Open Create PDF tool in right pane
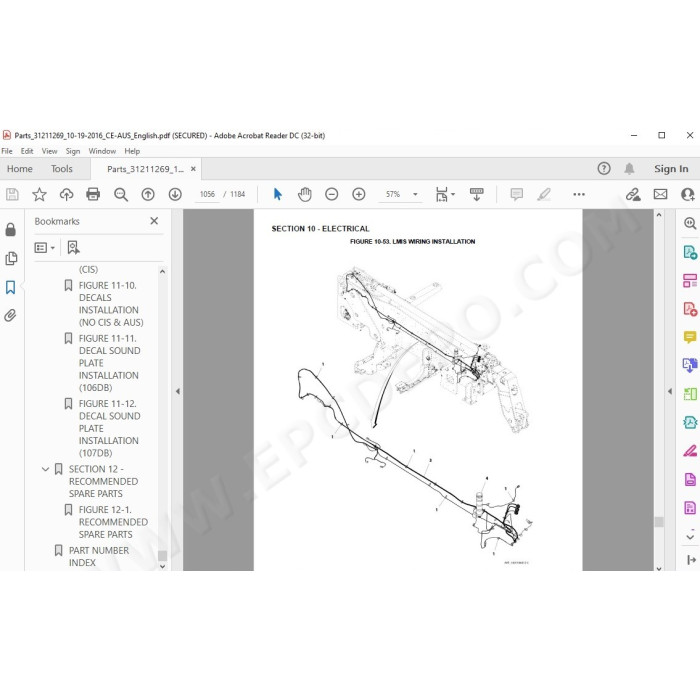 point(690,308)
